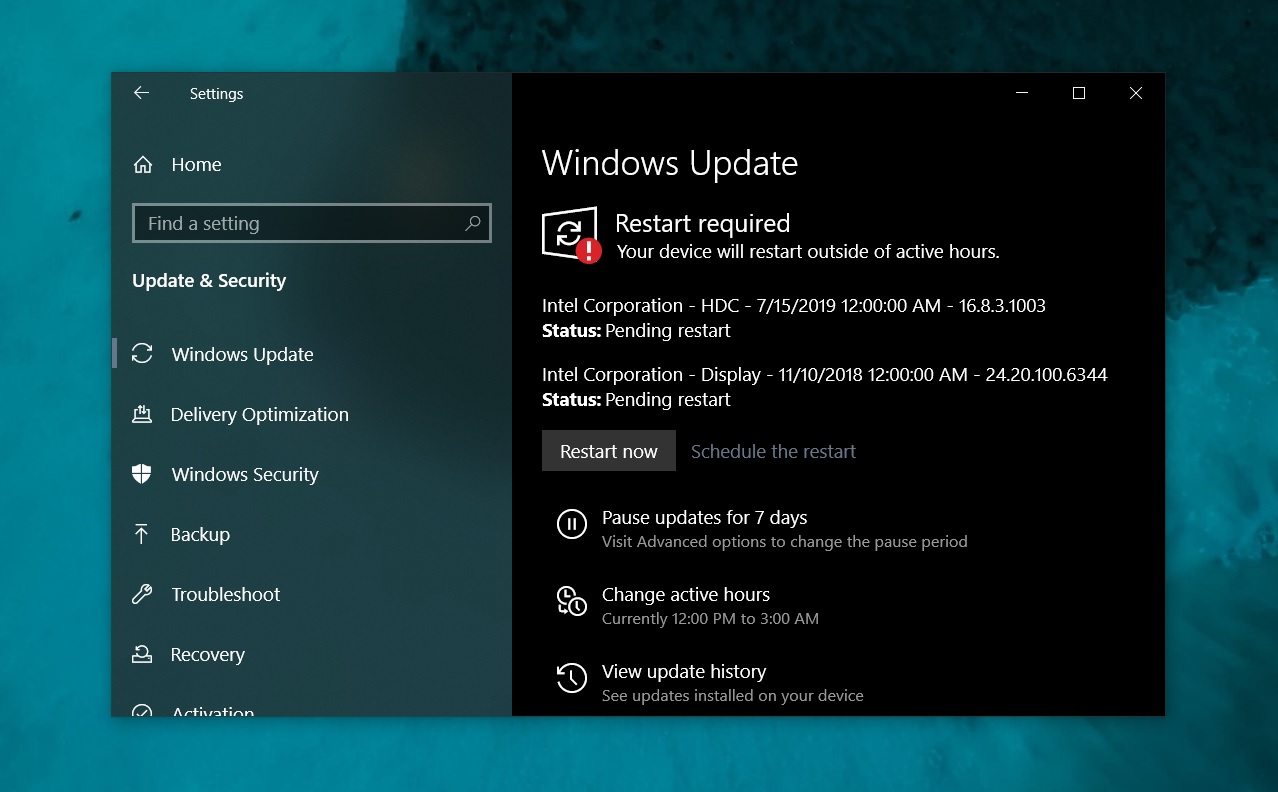Open the Recovery section
The image size is (1278, 792).
(x=207, y=654)
